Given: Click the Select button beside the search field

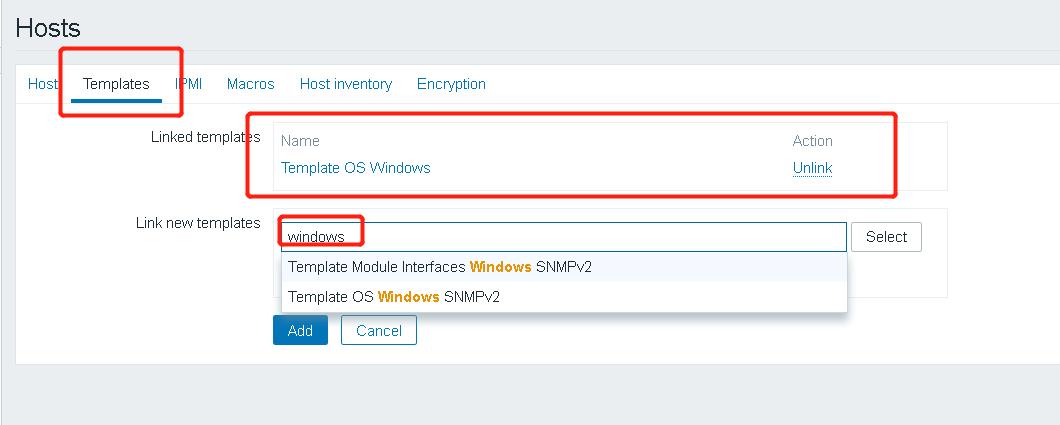Looking at the screenshot, I should (886, 236).
